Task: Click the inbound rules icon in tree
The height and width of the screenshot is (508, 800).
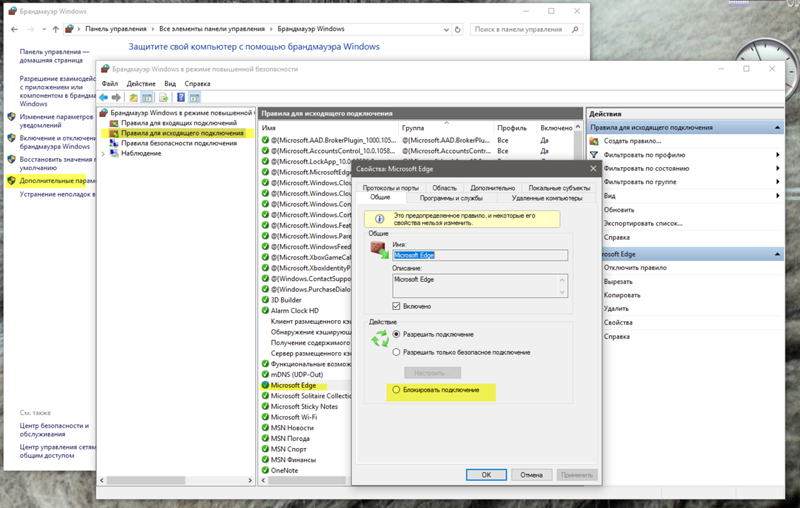Action: pos(114,123)
